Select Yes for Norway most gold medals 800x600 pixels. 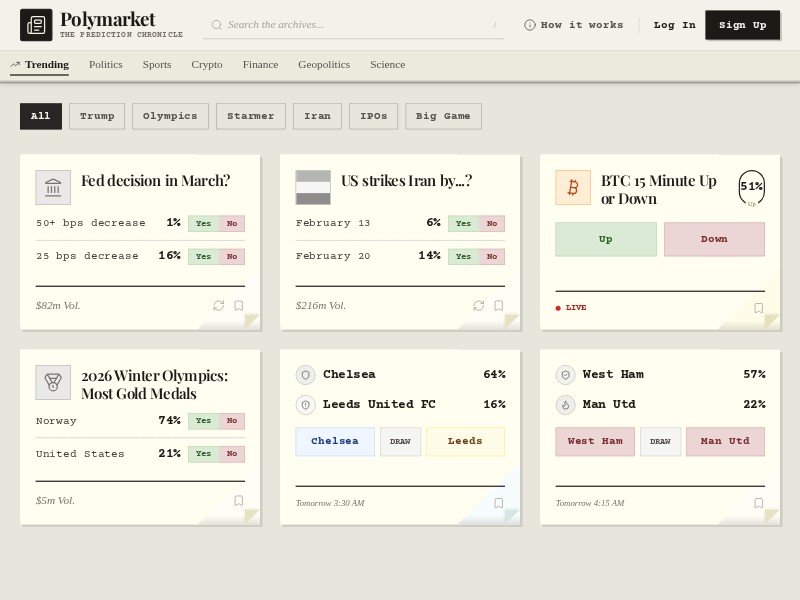click(203, 421)
